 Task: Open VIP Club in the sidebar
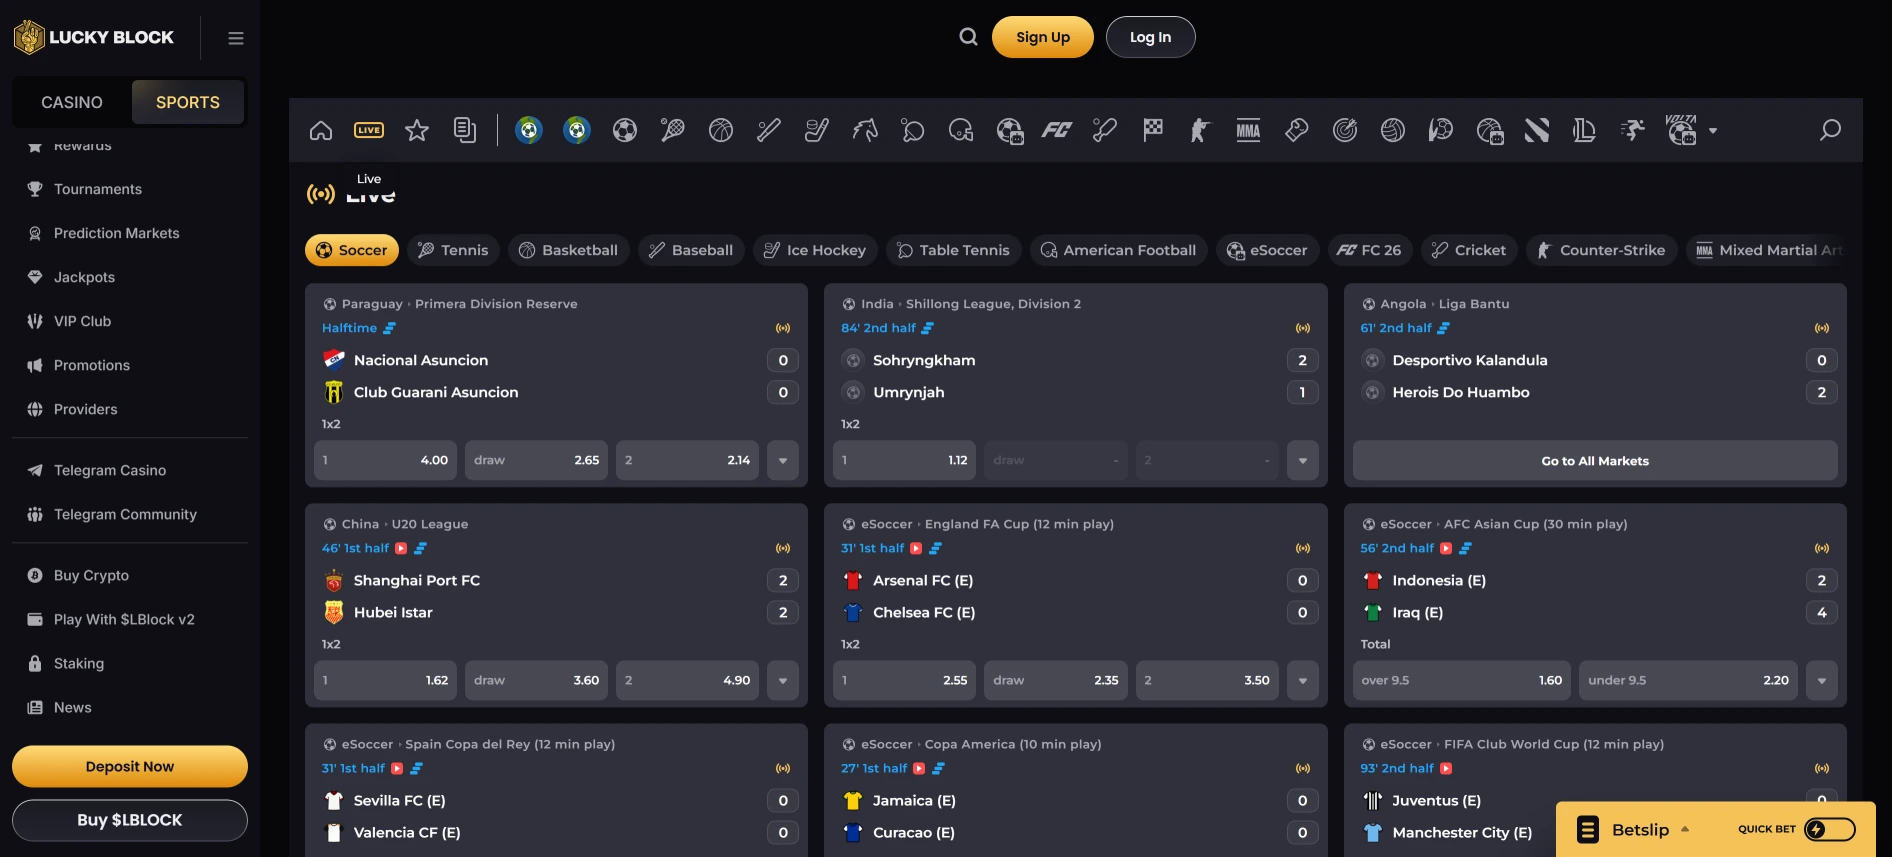[82, 321]
